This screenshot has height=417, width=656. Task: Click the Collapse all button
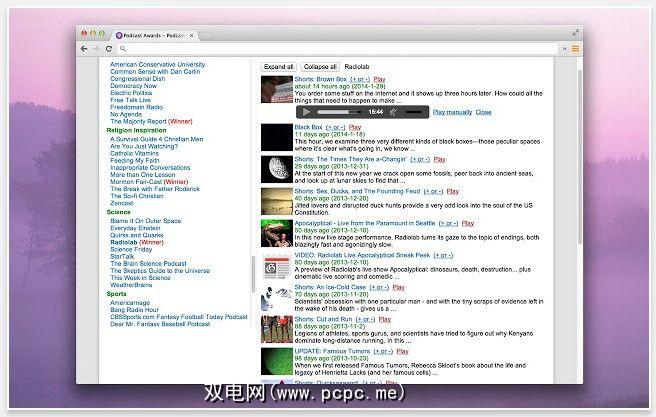320,67
